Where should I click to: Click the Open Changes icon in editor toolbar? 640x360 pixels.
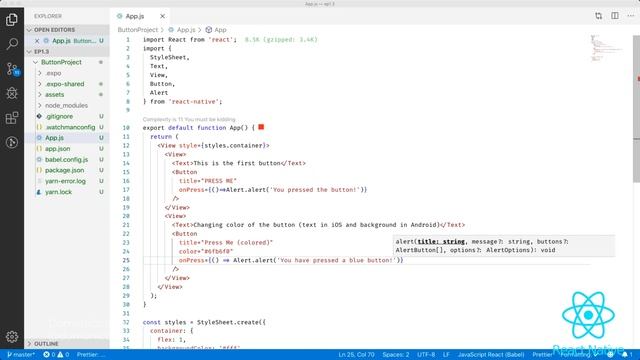[598, 16]
